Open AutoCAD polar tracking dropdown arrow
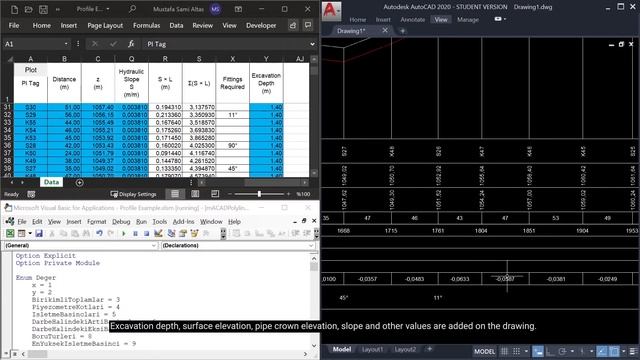The image size is (640, 360). coord(572,351)
